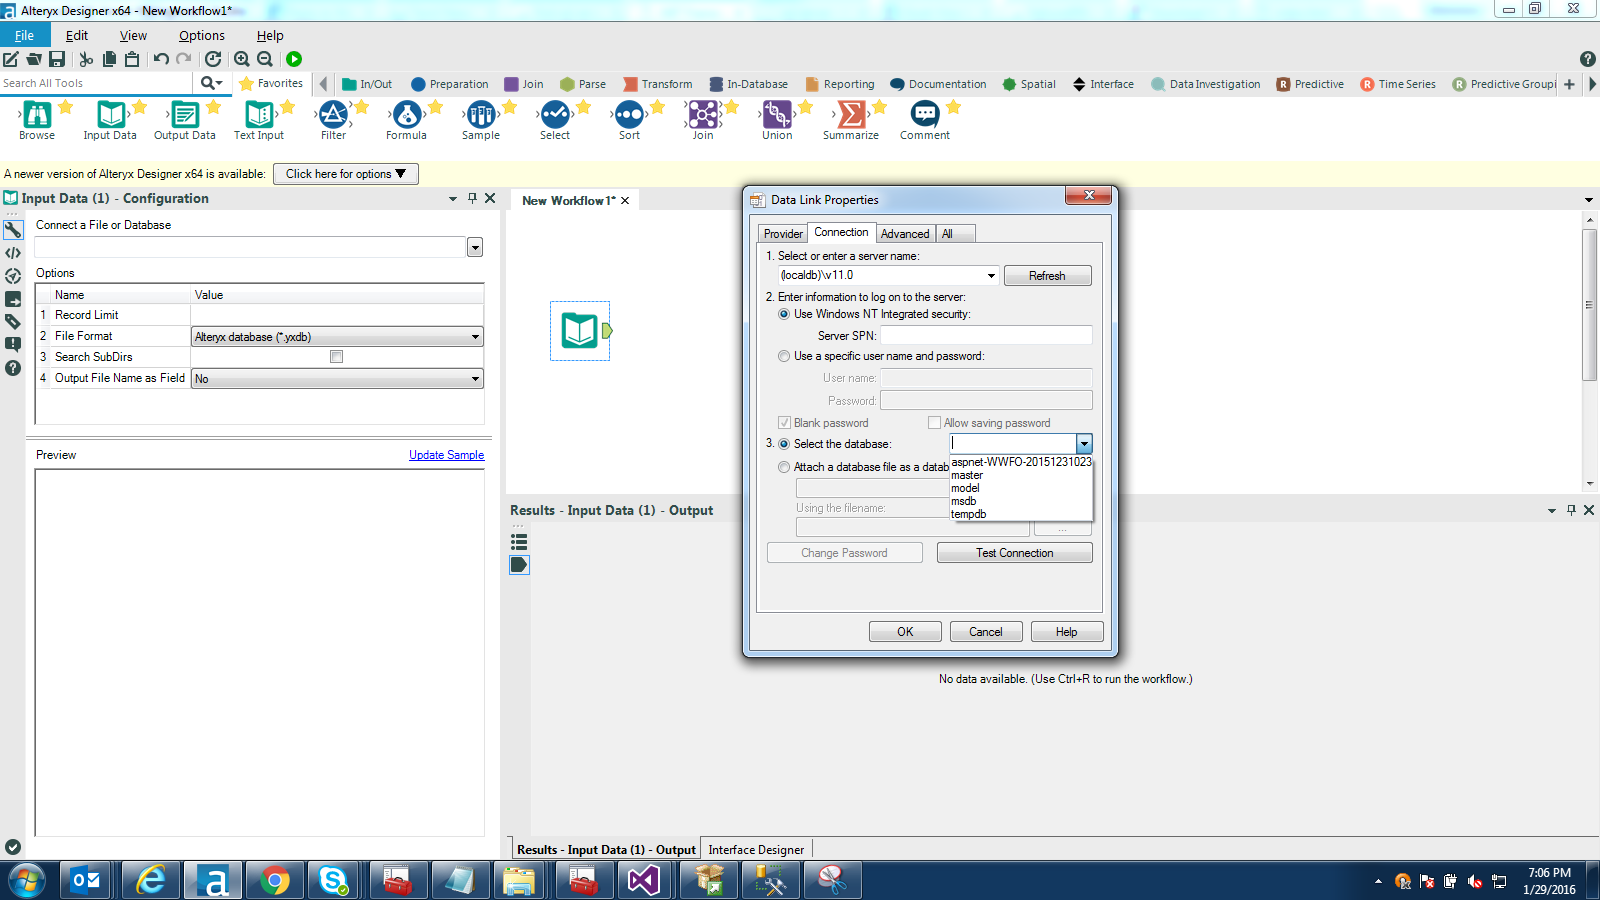The height and width of the screenshot is (900, 1613).
Task: Select the Text Input tool icon
Action: coord(258,114)
